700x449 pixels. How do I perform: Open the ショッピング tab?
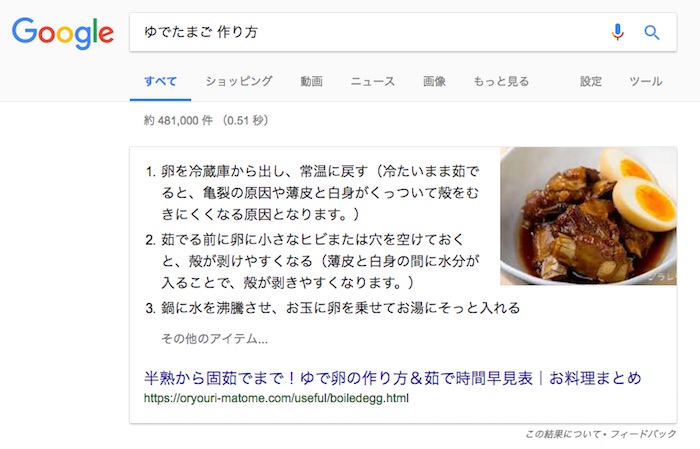[239, 81]
